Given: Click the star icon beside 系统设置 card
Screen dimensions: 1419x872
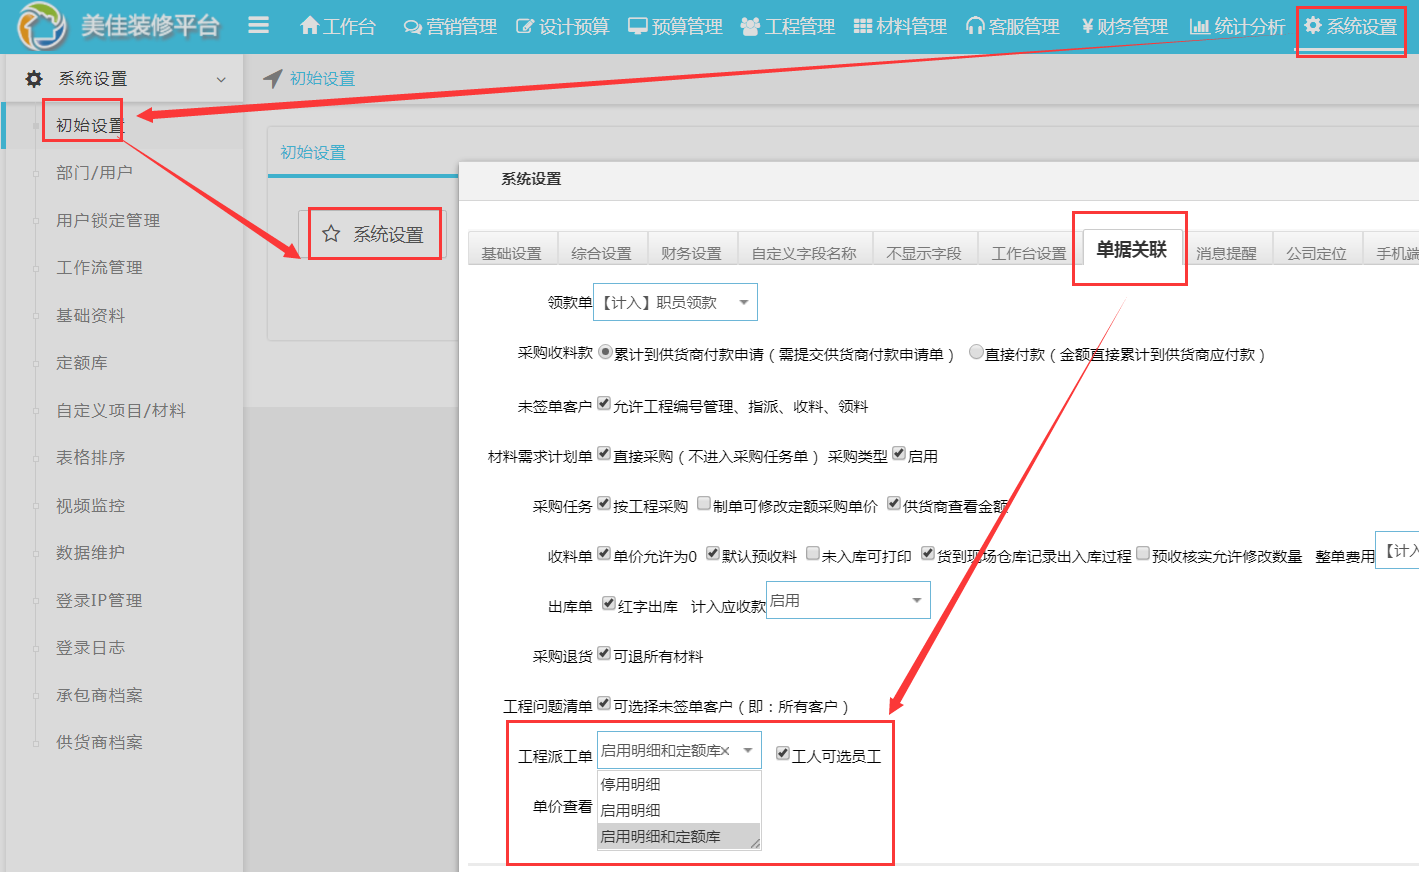Looking at the screenshot, I should click(x=331, y=234).
